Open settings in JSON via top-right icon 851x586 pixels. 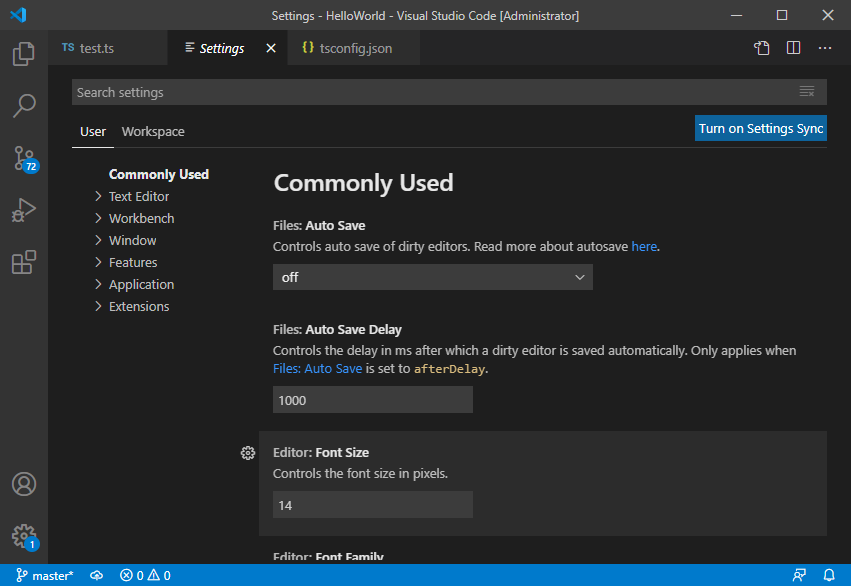point(761,47)
